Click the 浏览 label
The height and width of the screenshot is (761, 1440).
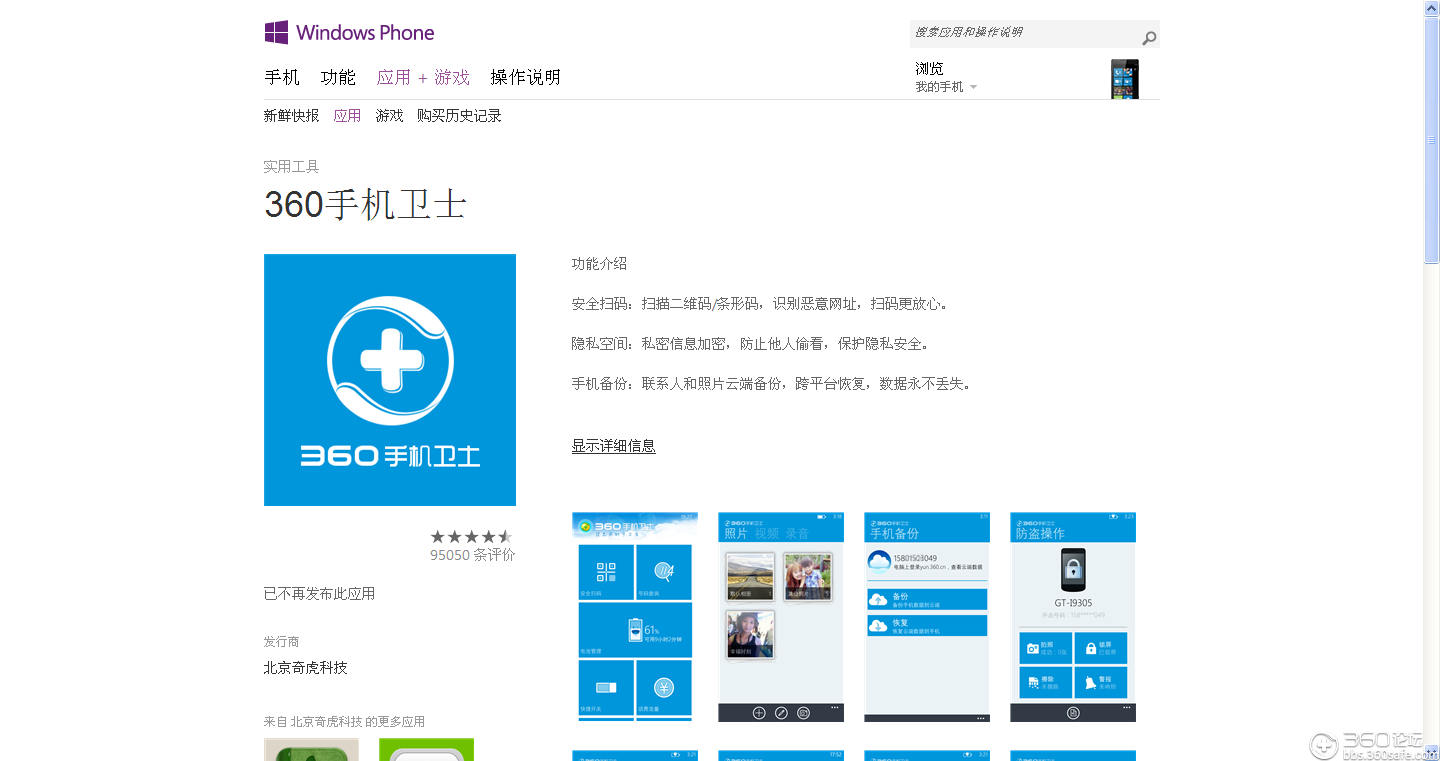929,68
